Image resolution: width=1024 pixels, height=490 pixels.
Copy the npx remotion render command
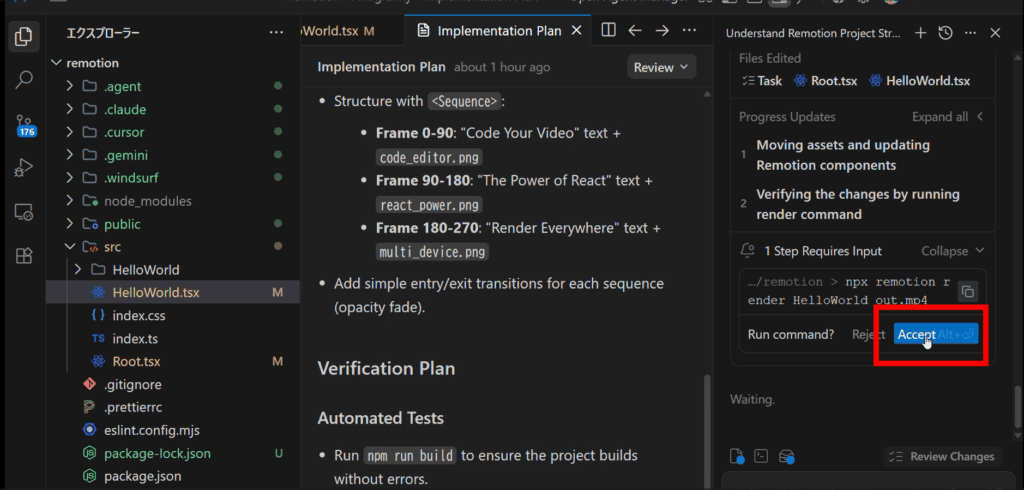pos(967,291)
